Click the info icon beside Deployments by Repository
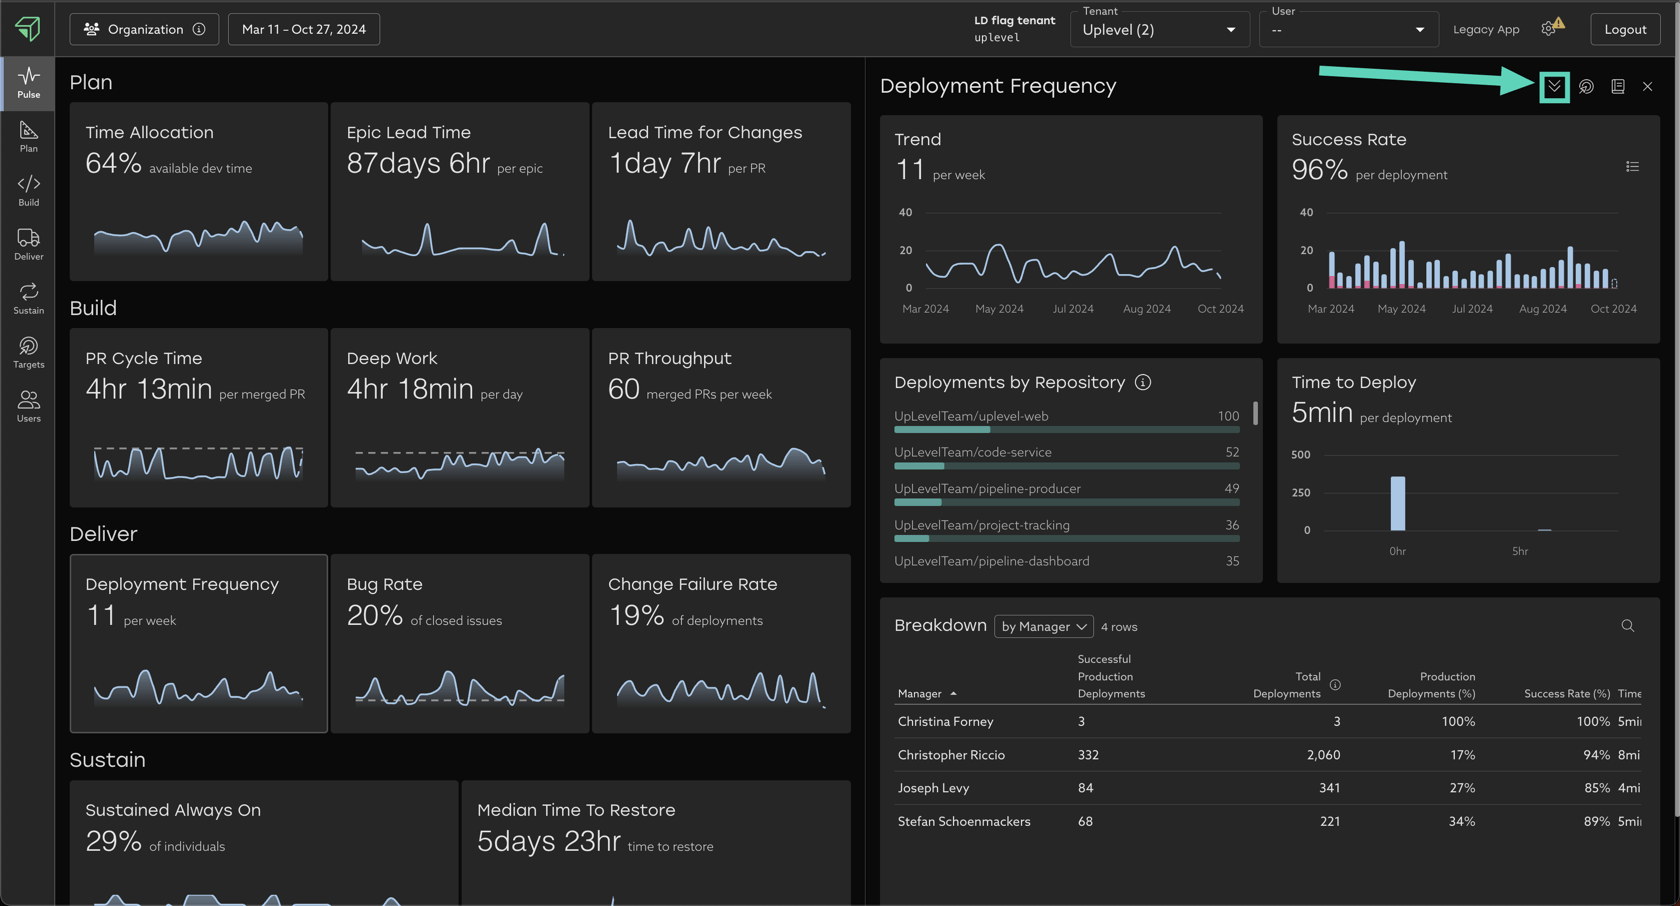This screenshot has width=1680, height=906. click(1143, 383)
